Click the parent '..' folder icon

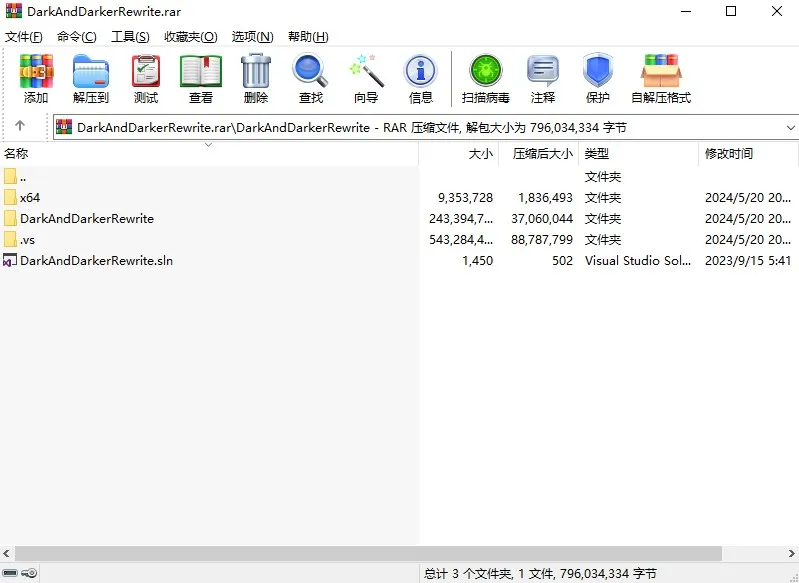pos(10,176)
